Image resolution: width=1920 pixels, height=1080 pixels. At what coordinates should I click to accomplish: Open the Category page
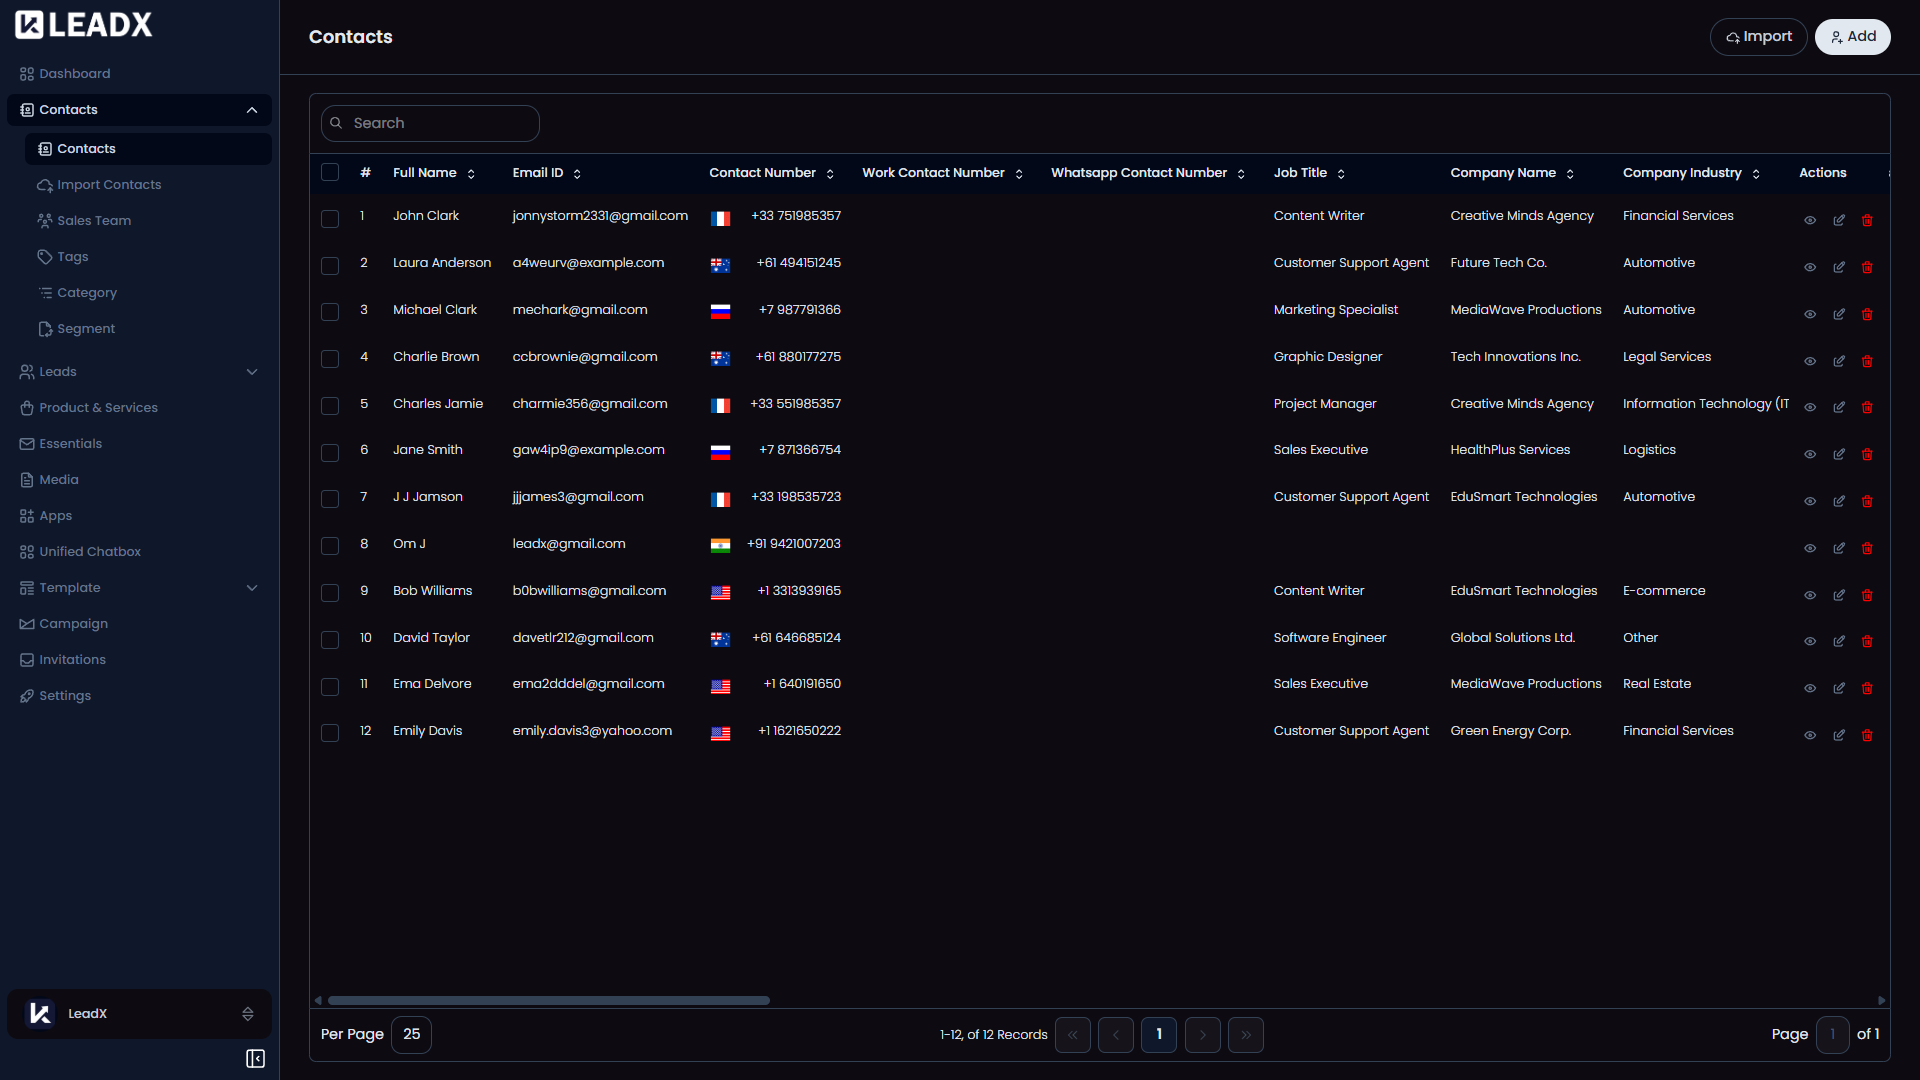tap(87, 292)
